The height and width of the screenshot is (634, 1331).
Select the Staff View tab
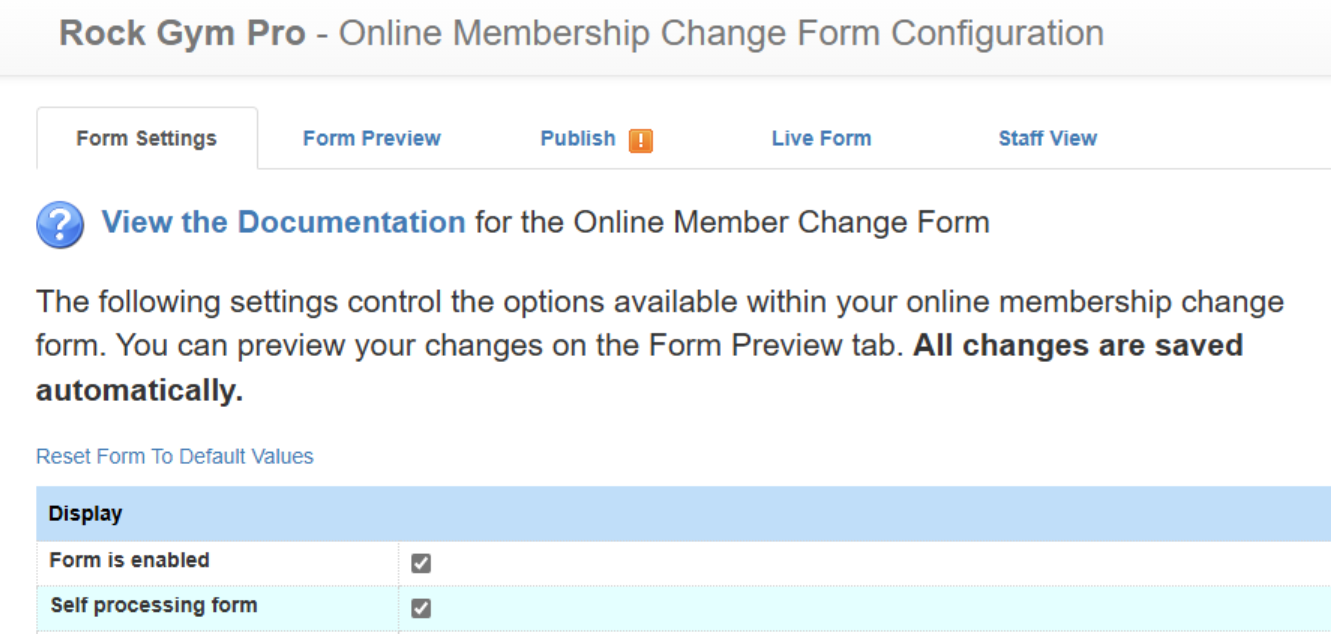click(x=1047, y=139)
